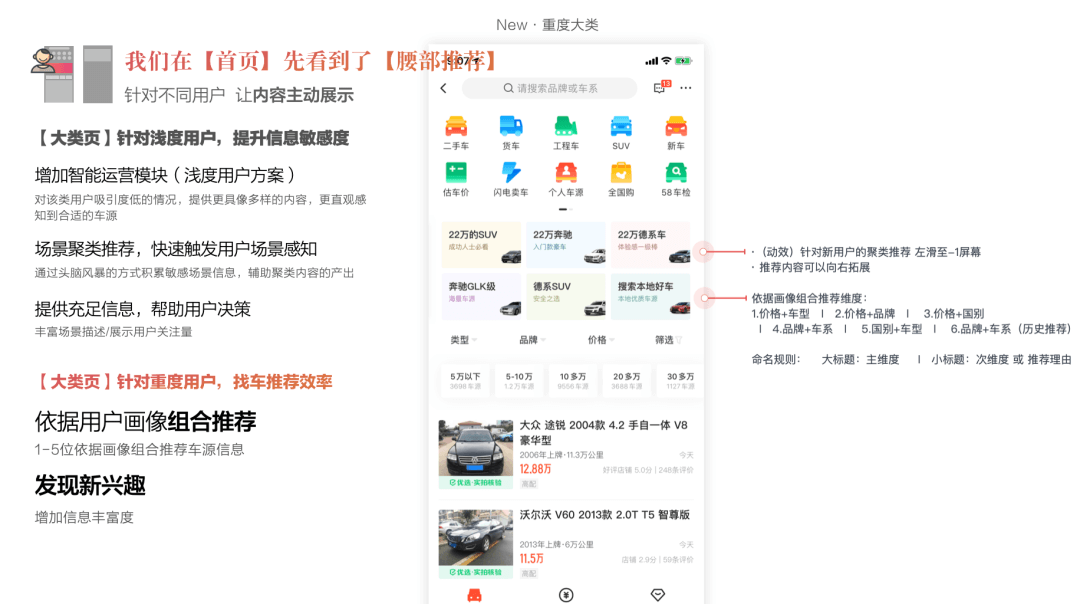This screenshot has width=1080, height=604.
Task: Tap the back arrow in the phone header
Action: [444, 88]
